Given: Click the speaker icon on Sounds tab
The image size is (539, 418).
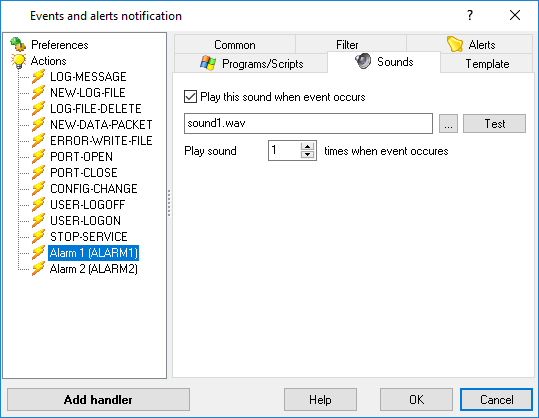Looking at the screenshot, I should tap(363, 61).
